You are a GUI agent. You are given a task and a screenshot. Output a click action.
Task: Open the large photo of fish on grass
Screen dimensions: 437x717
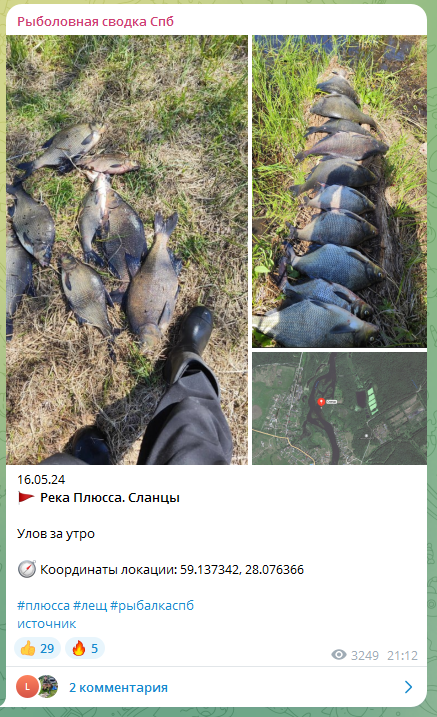click(x=127, y=250)
